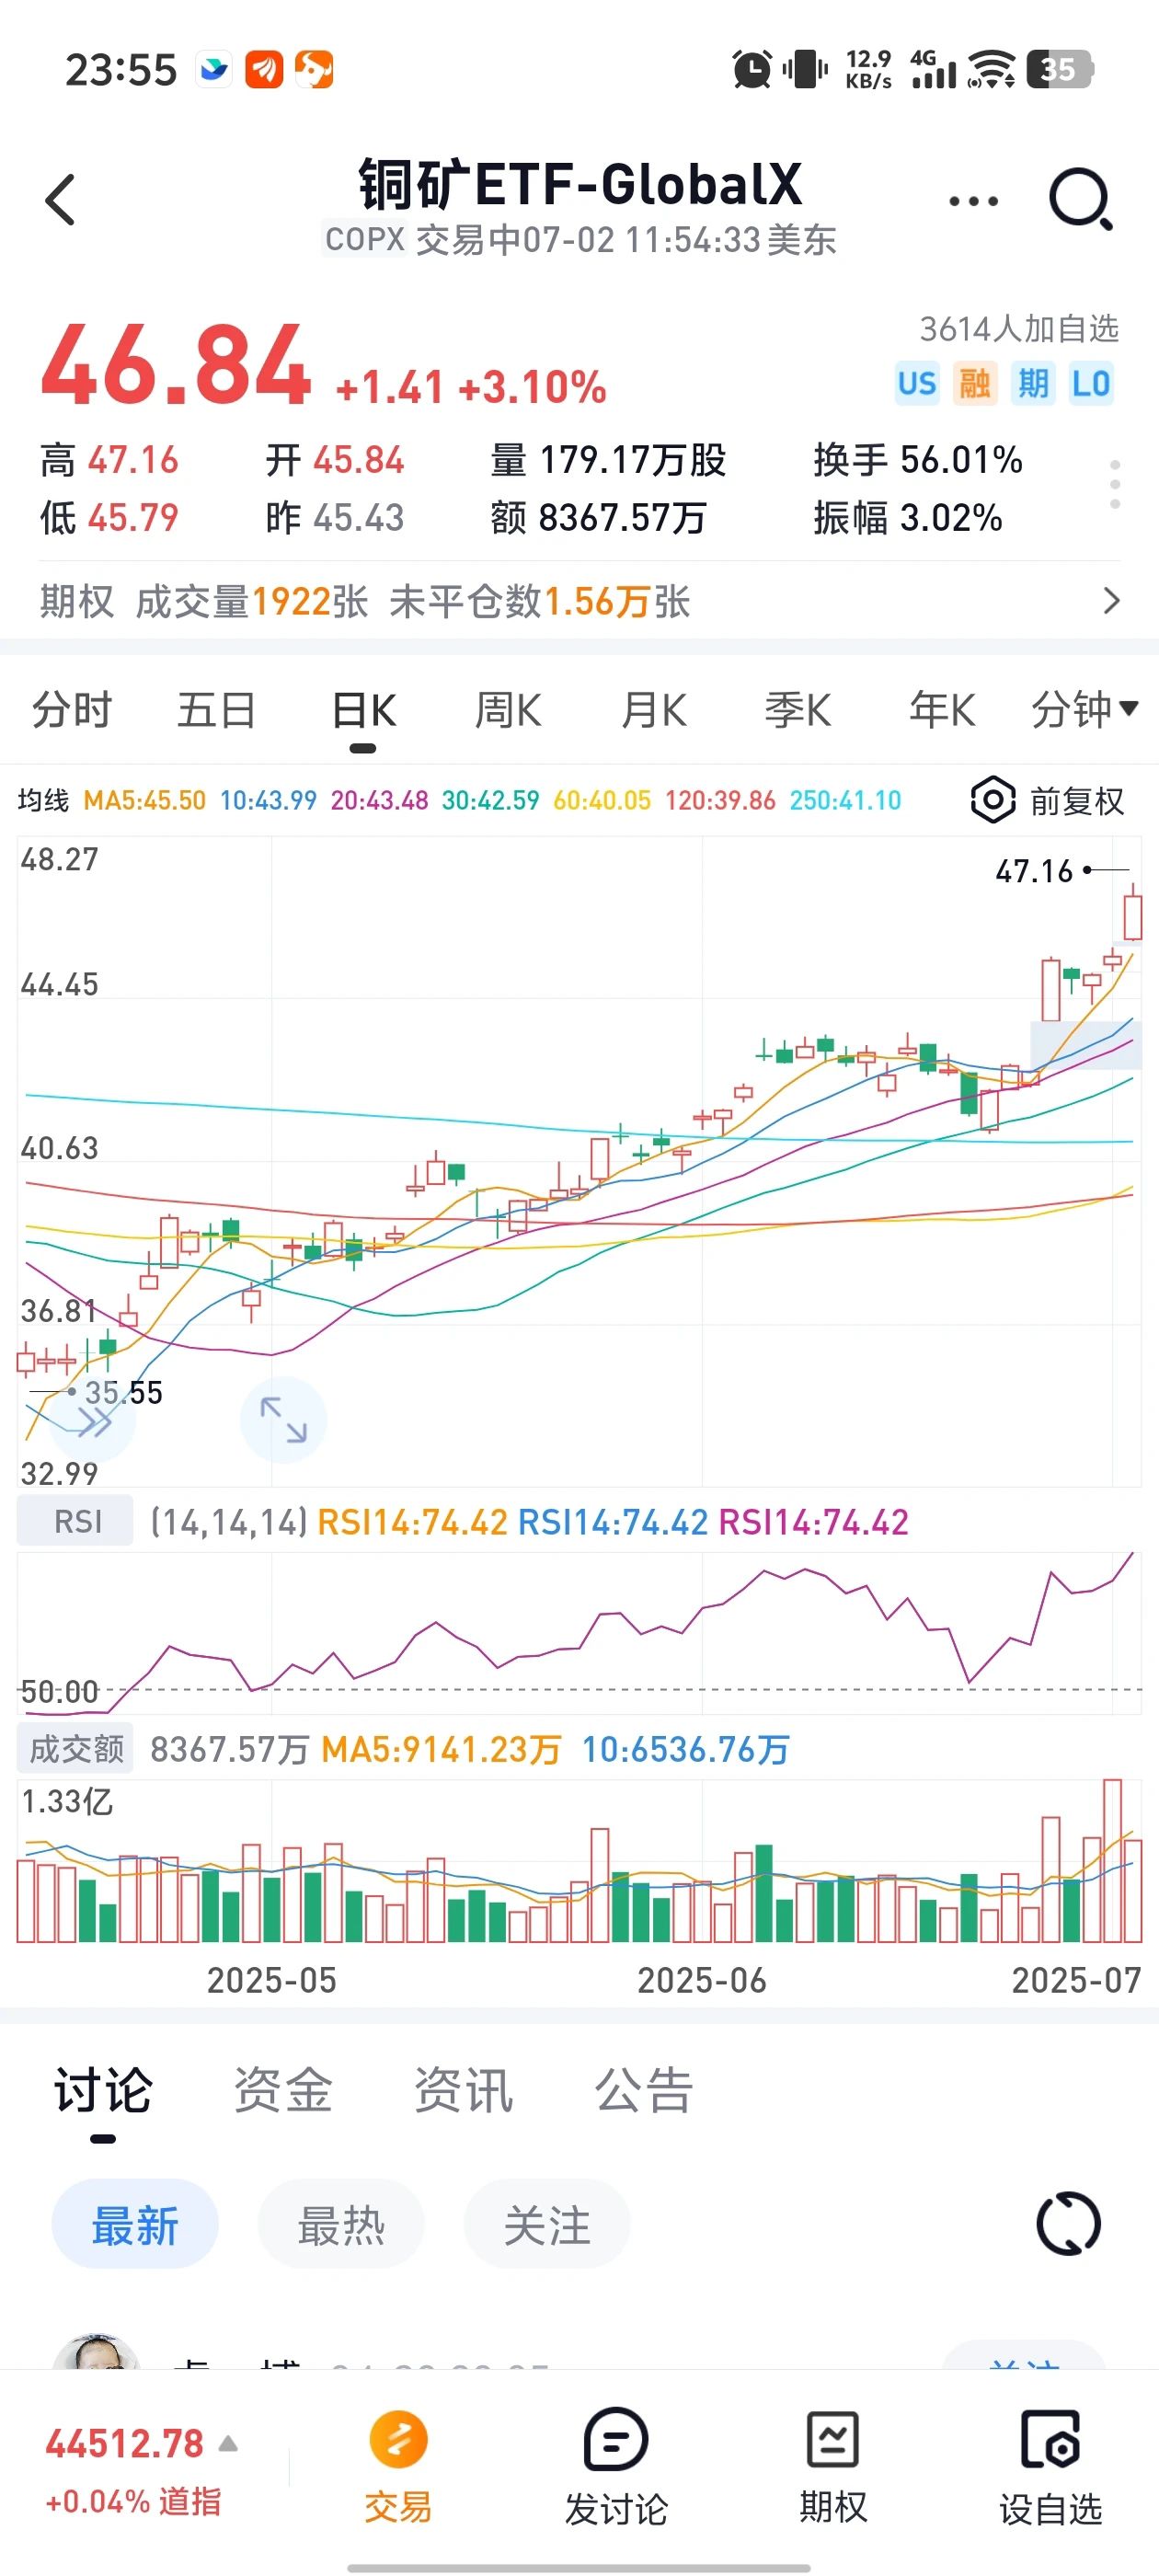Filter discussions by 关注
The height and width of the screenshot is (2576, 1159).
pos(547,2225)
